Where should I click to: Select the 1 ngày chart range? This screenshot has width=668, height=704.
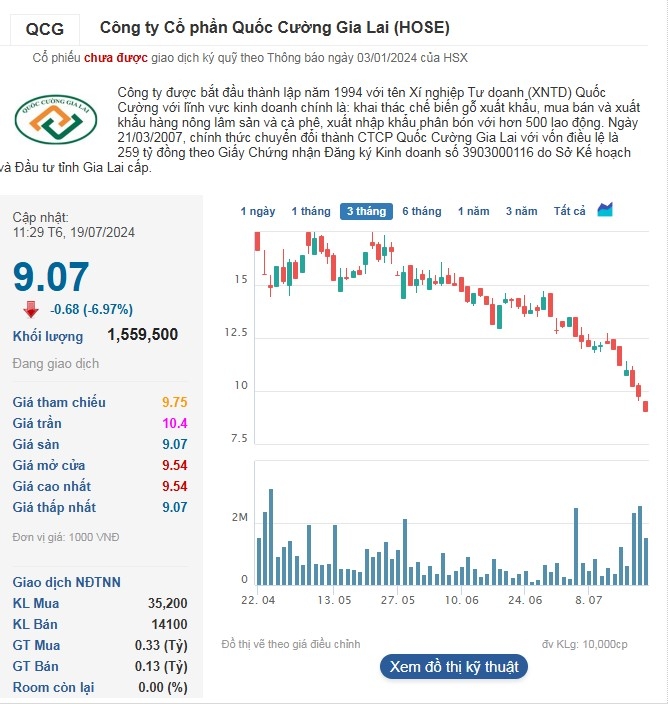tap(258, 211)
